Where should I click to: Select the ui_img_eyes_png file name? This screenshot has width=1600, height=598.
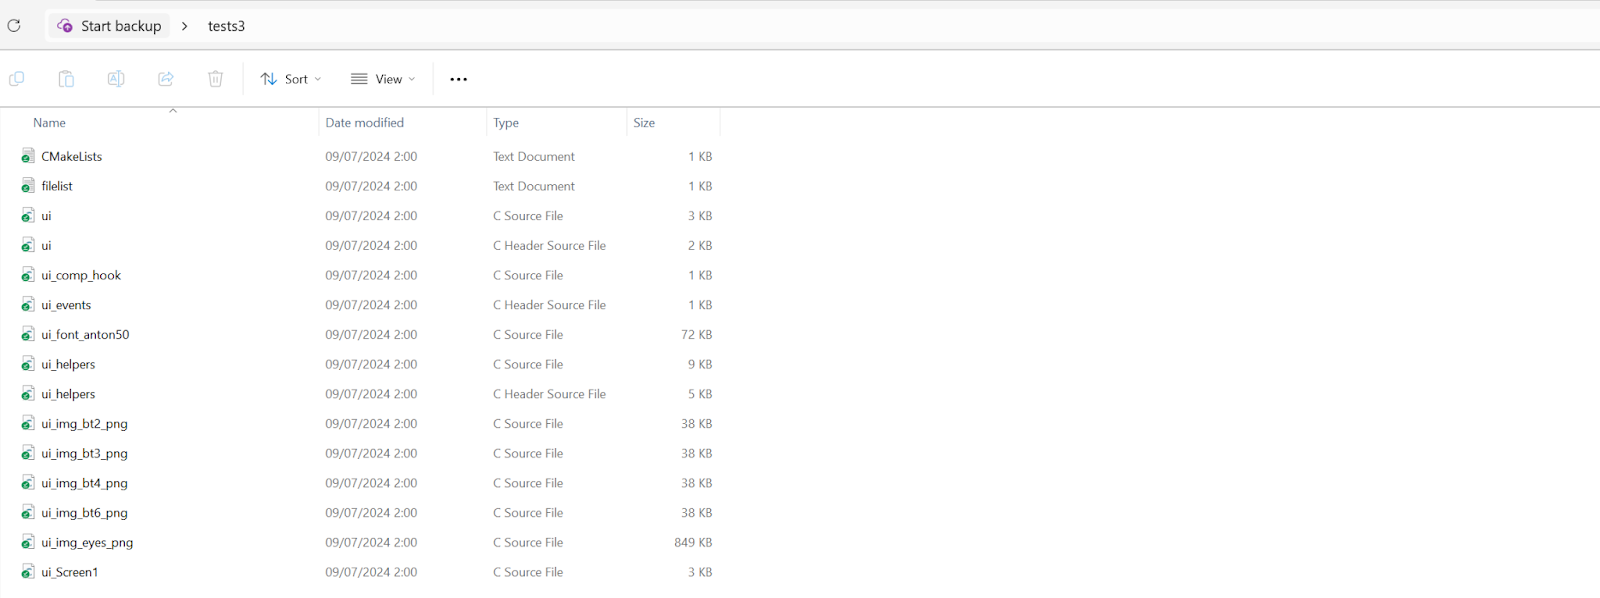[87, 543]
